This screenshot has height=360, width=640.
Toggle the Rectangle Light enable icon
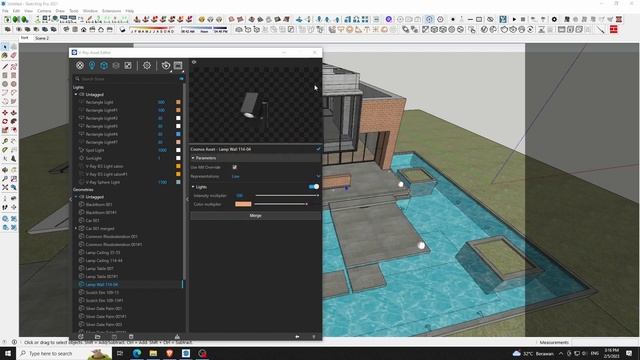[x=81, y=102]
